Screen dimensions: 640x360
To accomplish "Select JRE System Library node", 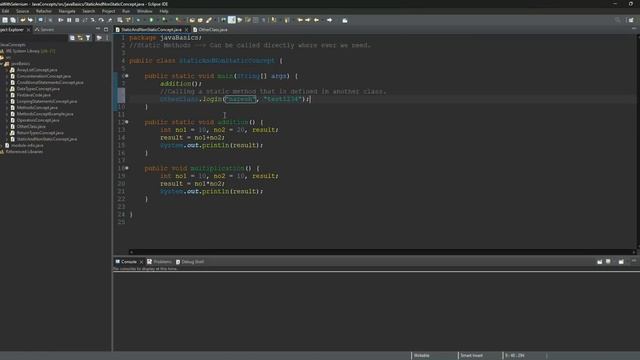I will coord(28,51).
